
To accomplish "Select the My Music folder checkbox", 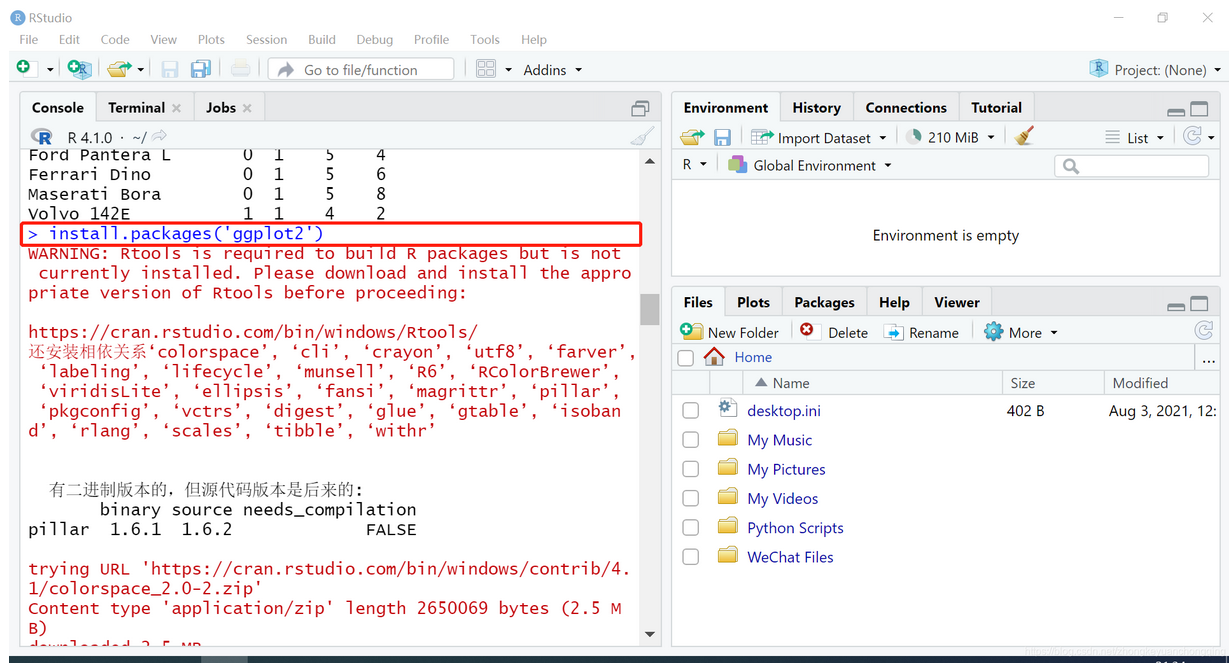I will point(690,439).
